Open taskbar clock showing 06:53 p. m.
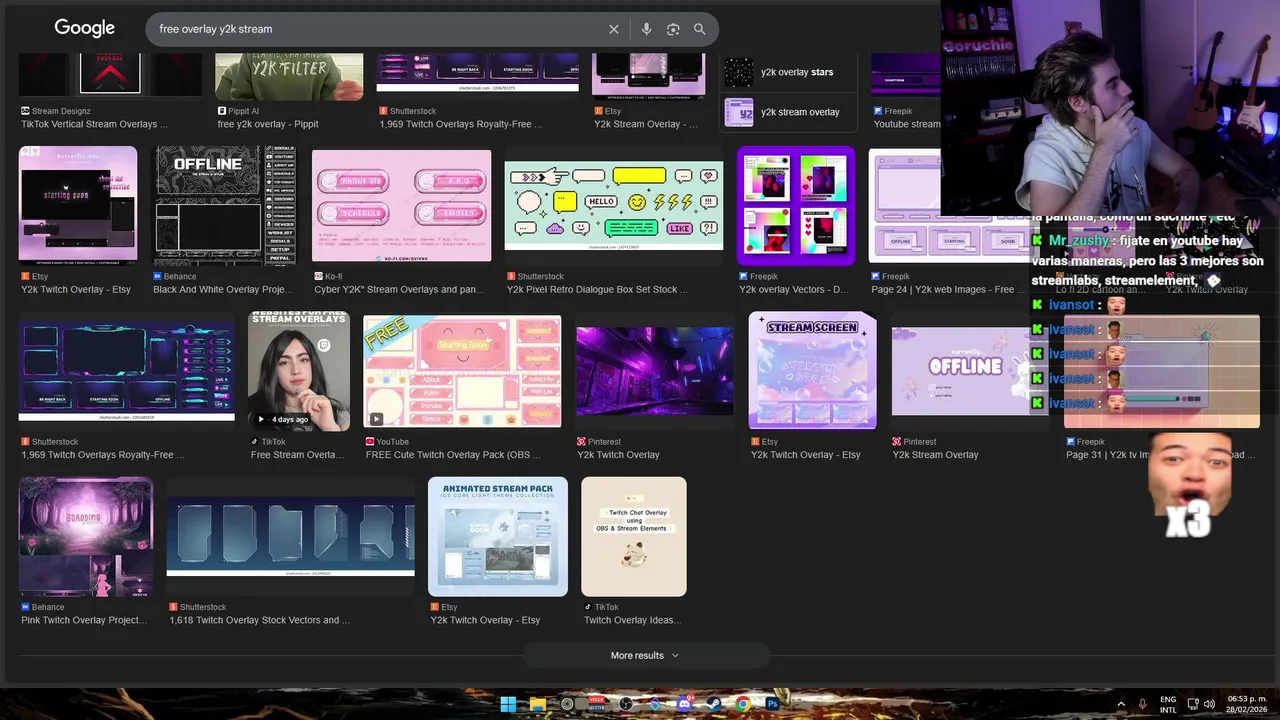The image size is (1280, 720). (x=1247, y=704)
